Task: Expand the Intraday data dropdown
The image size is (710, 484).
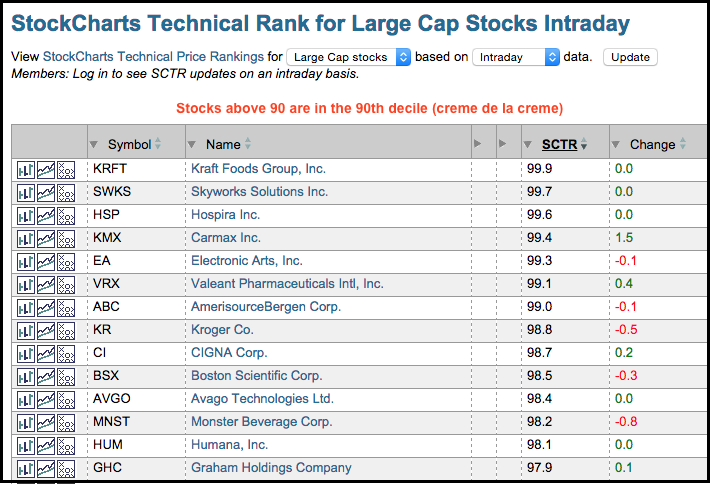Action: [x=515, y=57]
